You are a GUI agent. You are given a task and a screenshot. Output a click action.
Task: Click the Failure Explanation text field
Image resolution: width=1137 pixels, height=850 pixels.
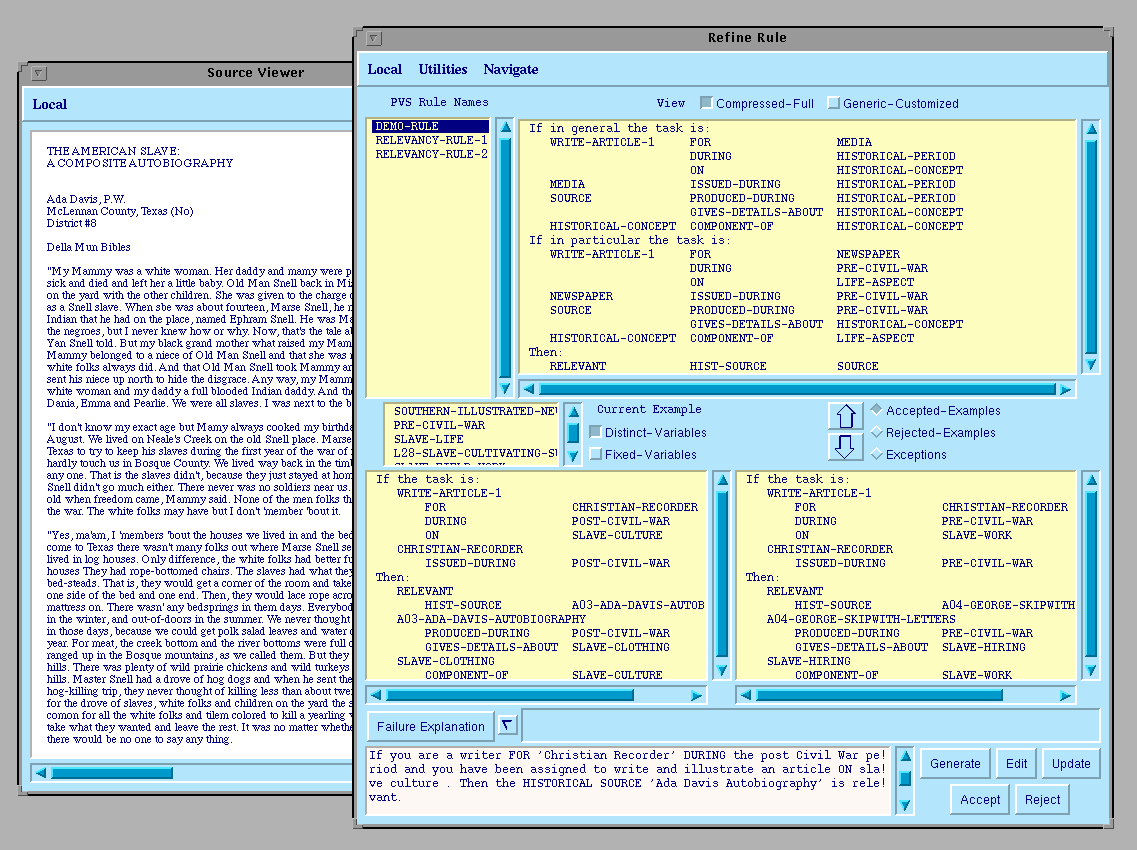810,725
